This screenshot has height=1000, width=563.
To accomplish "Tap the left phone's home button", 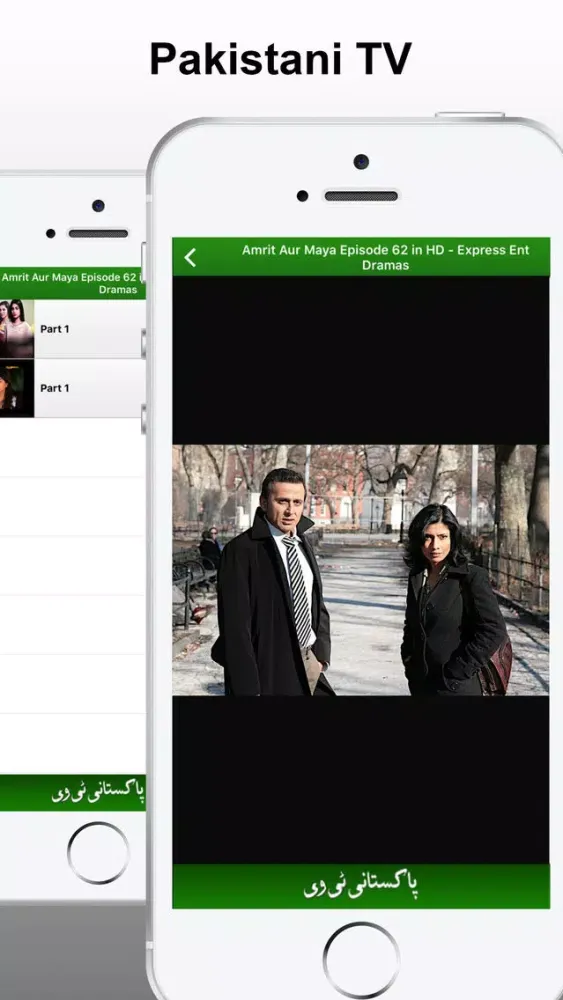I will click(98, 853).
